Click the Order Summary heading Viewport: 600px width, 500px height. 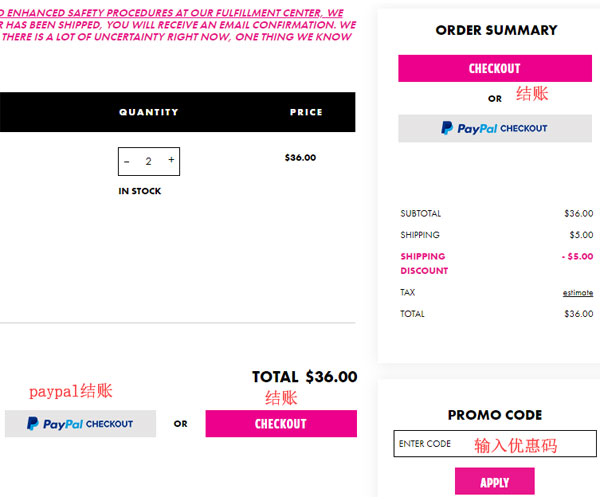[x=496, y=30]
